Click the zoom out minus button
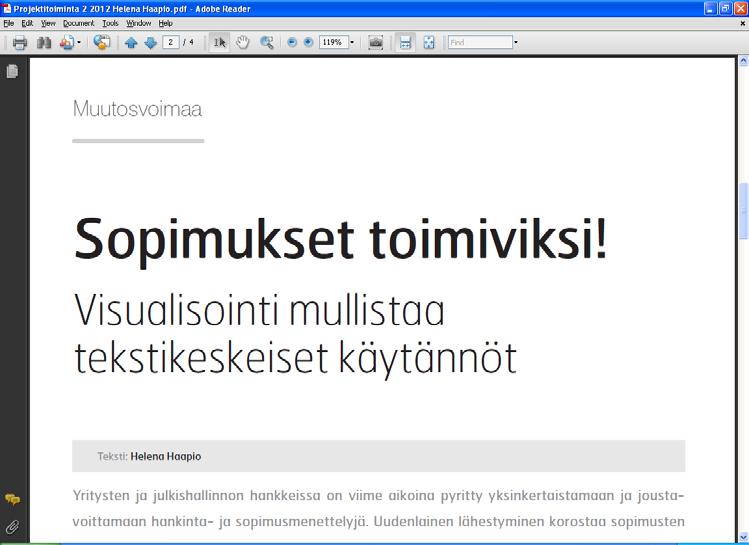The width and height of the screenshot is (749, 545). click(x=292, y=43)
